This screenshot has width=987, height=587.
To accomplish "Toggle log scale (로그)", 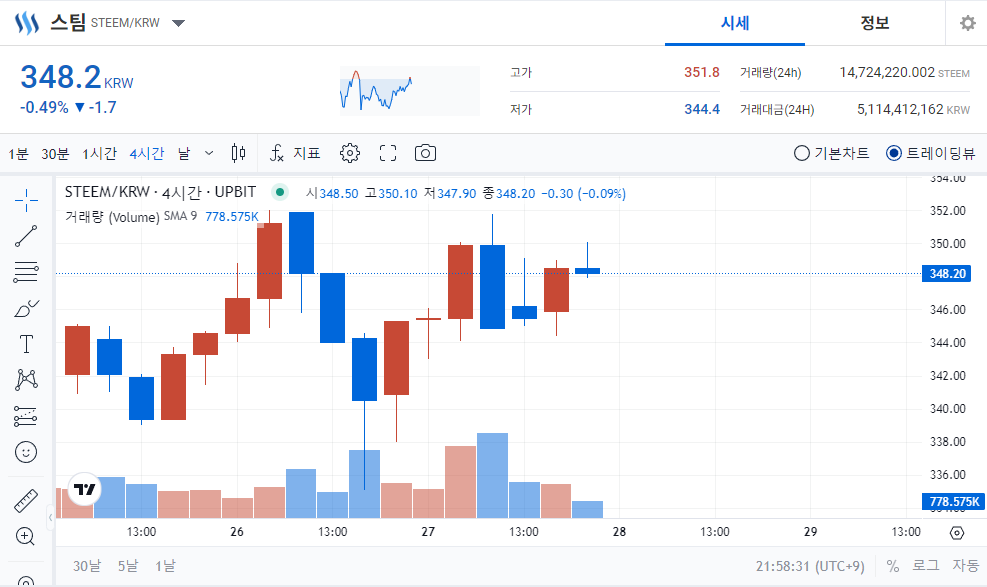I will pyautogui.click(x=926, y=566).
